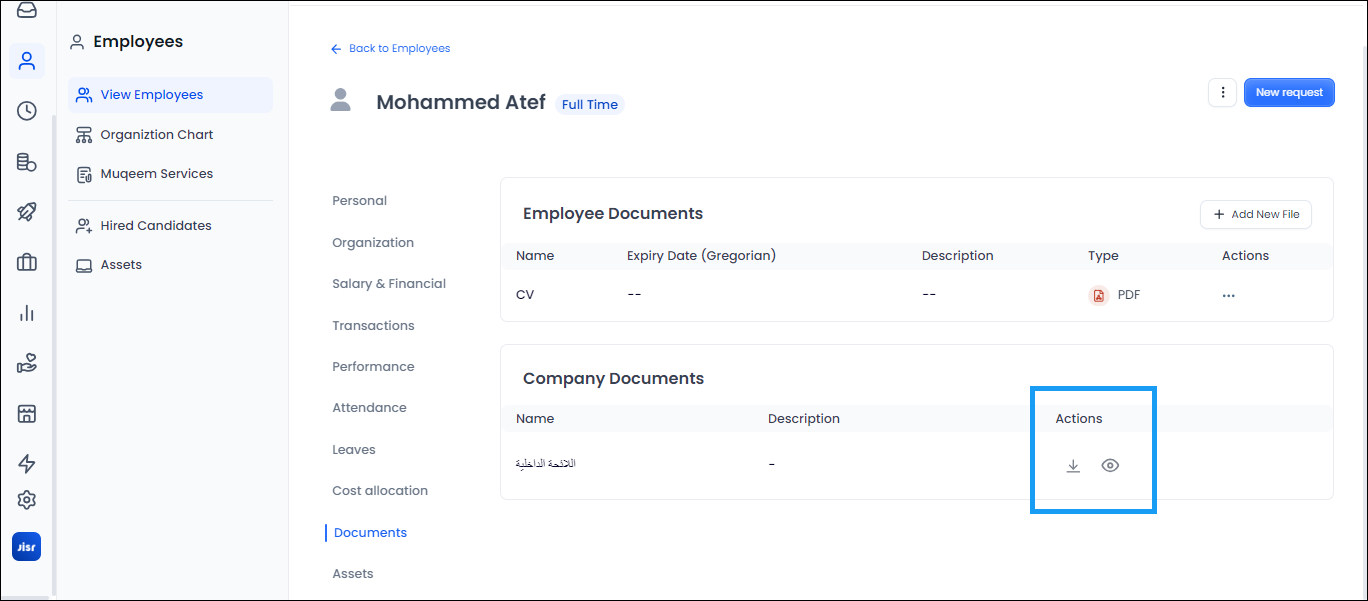This screenshot has width=1368, height=601.
Task: Go Back to Employees link
Action: (391, 49)
